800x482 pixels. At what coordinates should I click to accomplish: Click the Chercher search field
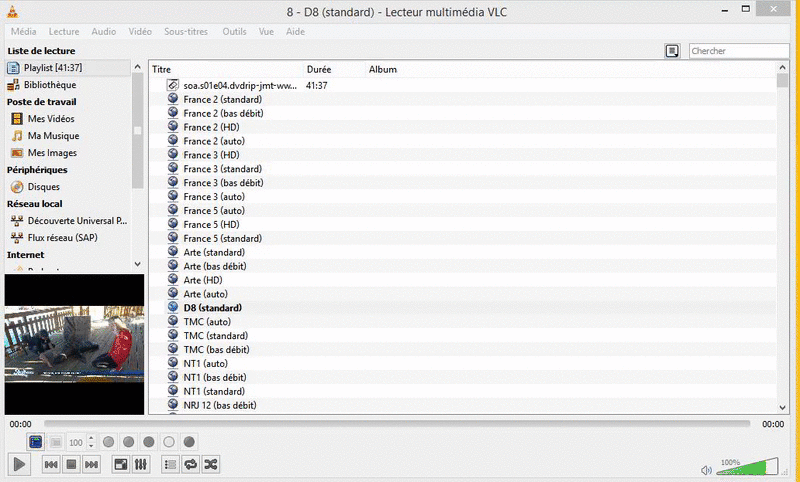[739, 50]
